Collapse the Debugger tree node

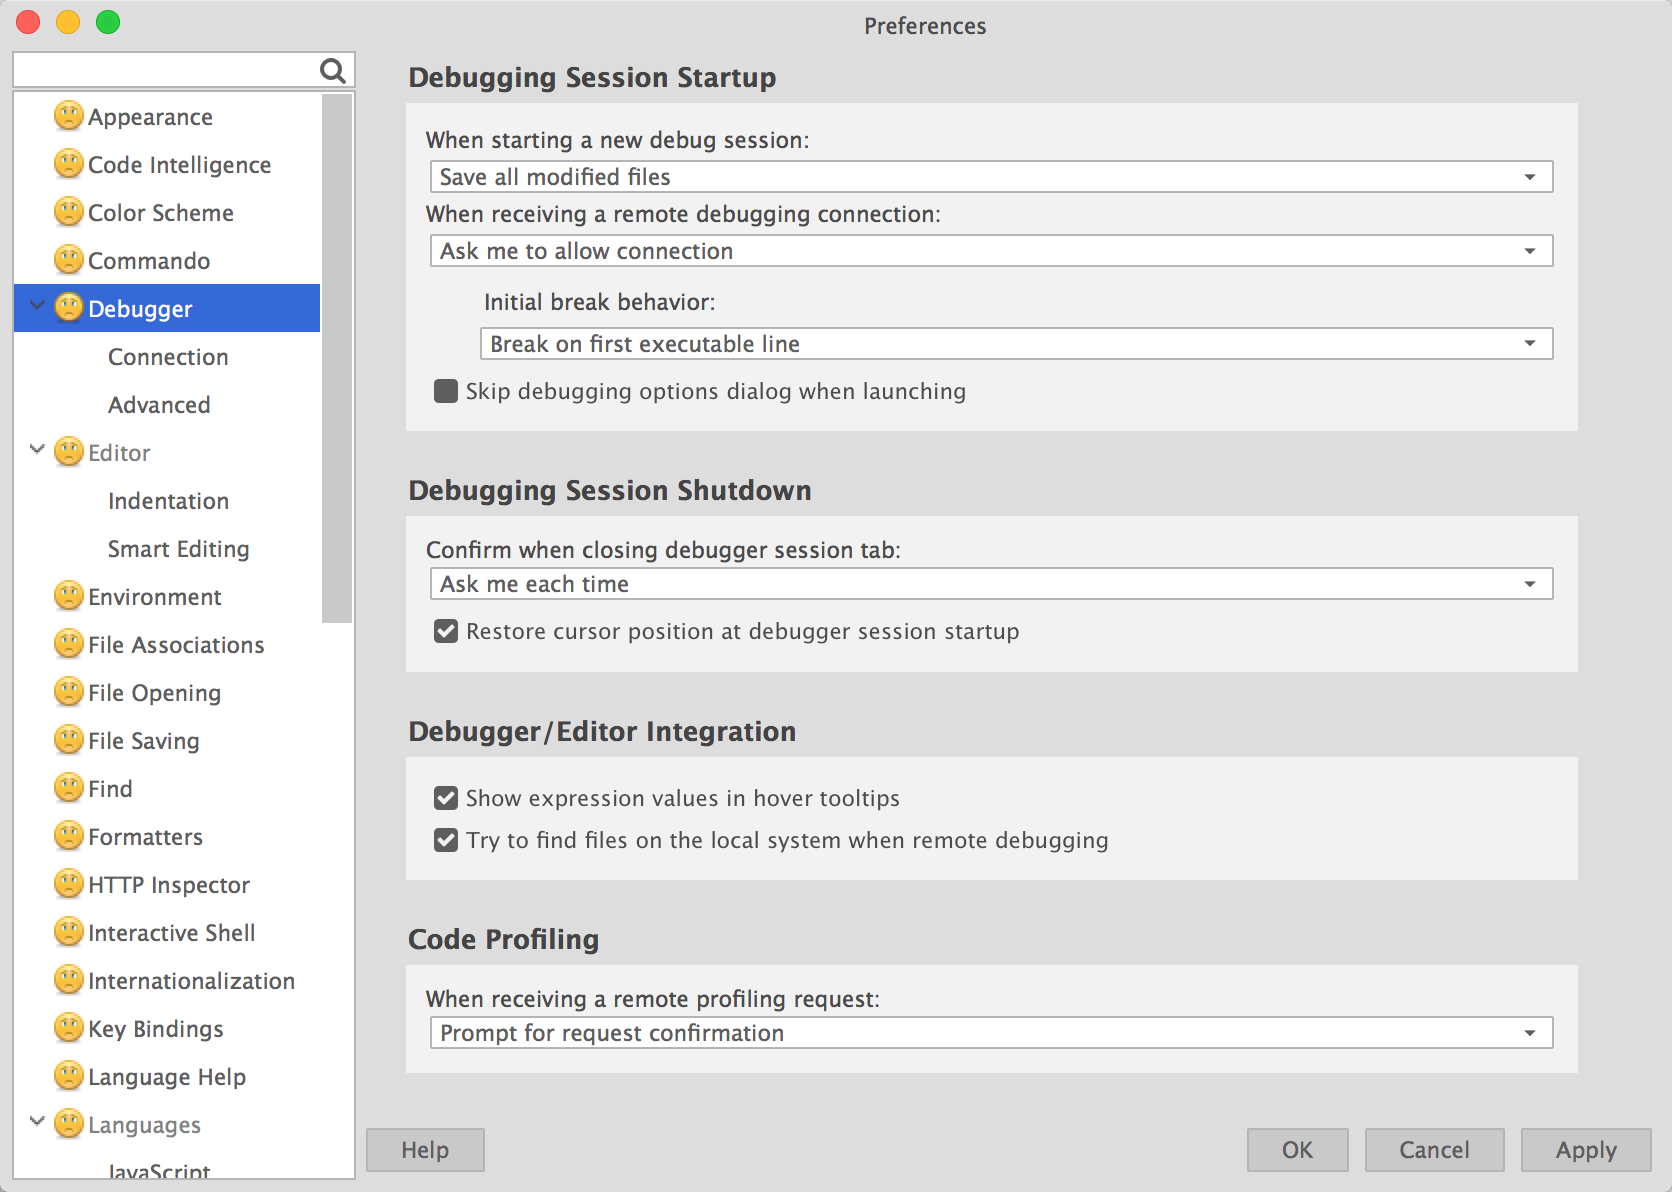[37, 306]
